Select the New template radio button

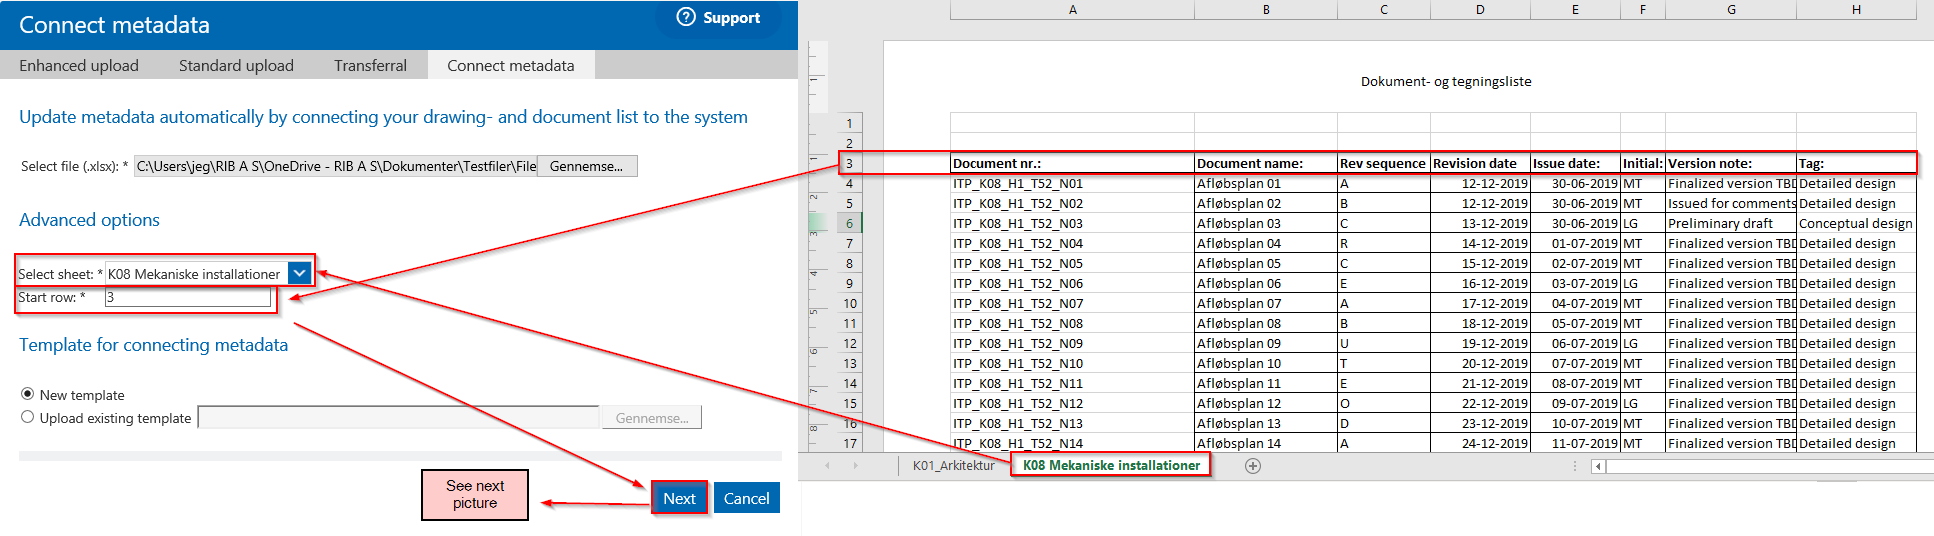coord(28,394)
